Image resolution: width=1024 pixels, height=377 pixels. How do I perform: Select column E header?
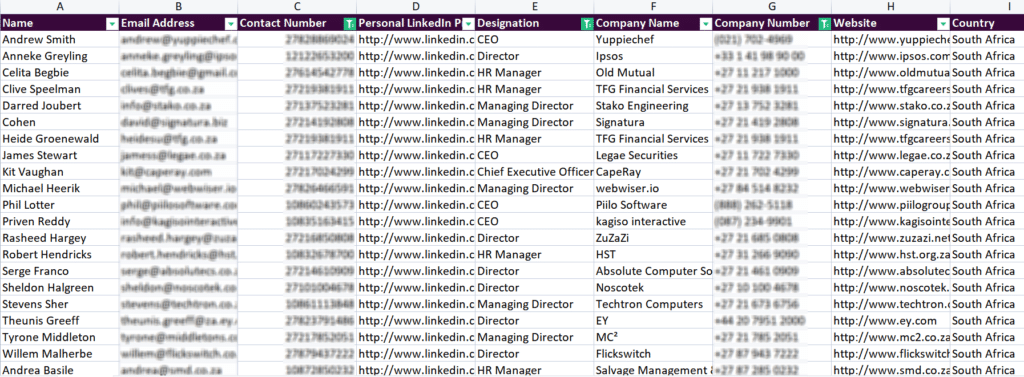[x=535, y=7]
